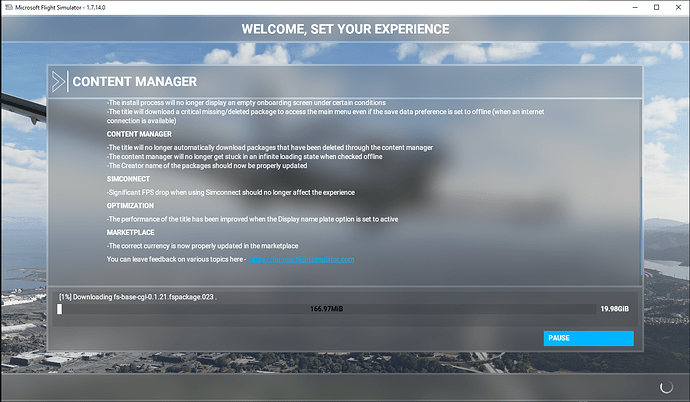Screen dimensions: 690x402
Task: Click the 'Creator name of the packages' line
Action: click(x=207, y=166)
